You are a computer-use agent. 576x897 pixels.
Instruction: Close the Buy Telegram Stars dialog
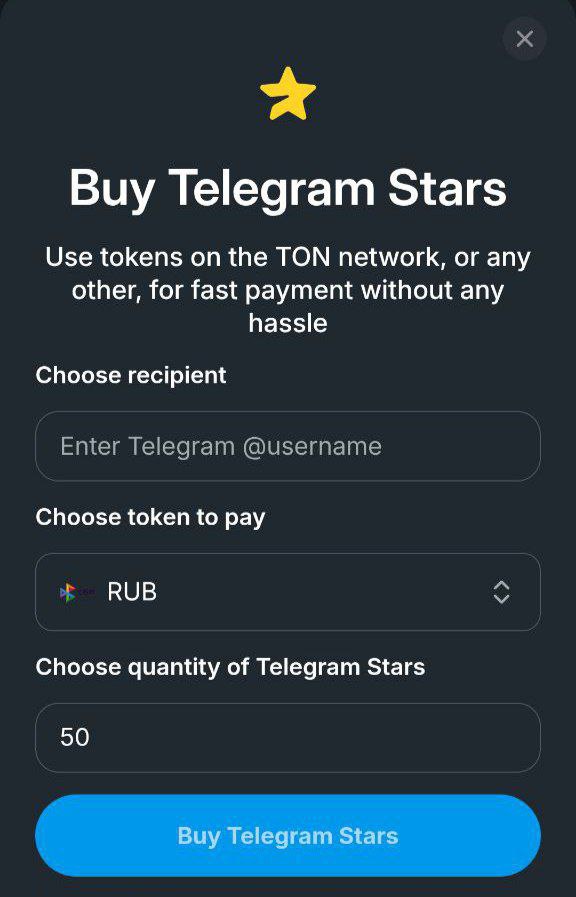click(525, 39)
